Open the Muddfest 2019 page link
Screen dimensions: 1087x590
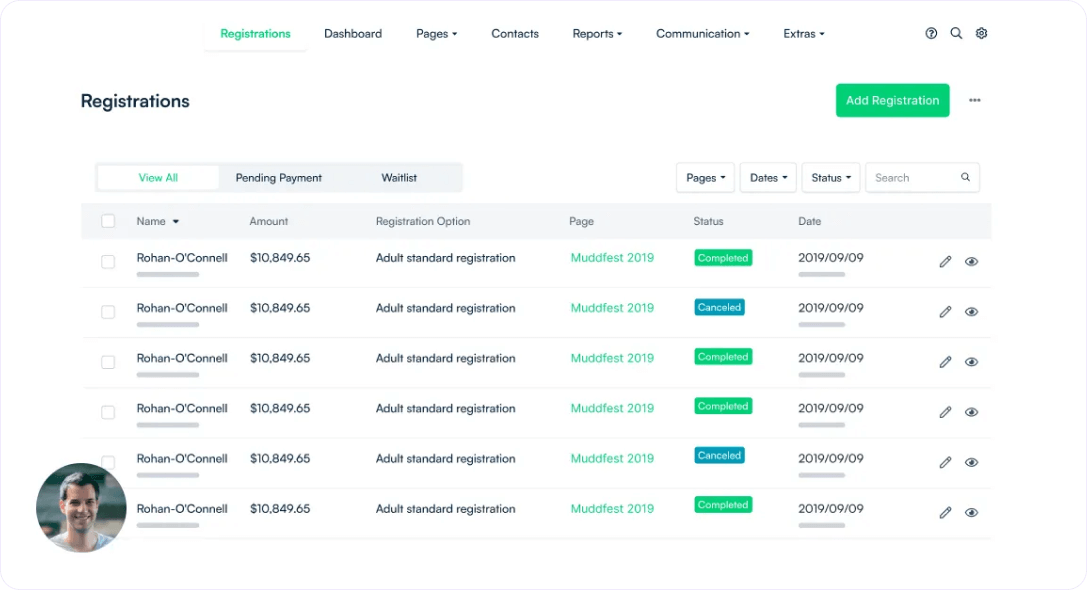612,257
